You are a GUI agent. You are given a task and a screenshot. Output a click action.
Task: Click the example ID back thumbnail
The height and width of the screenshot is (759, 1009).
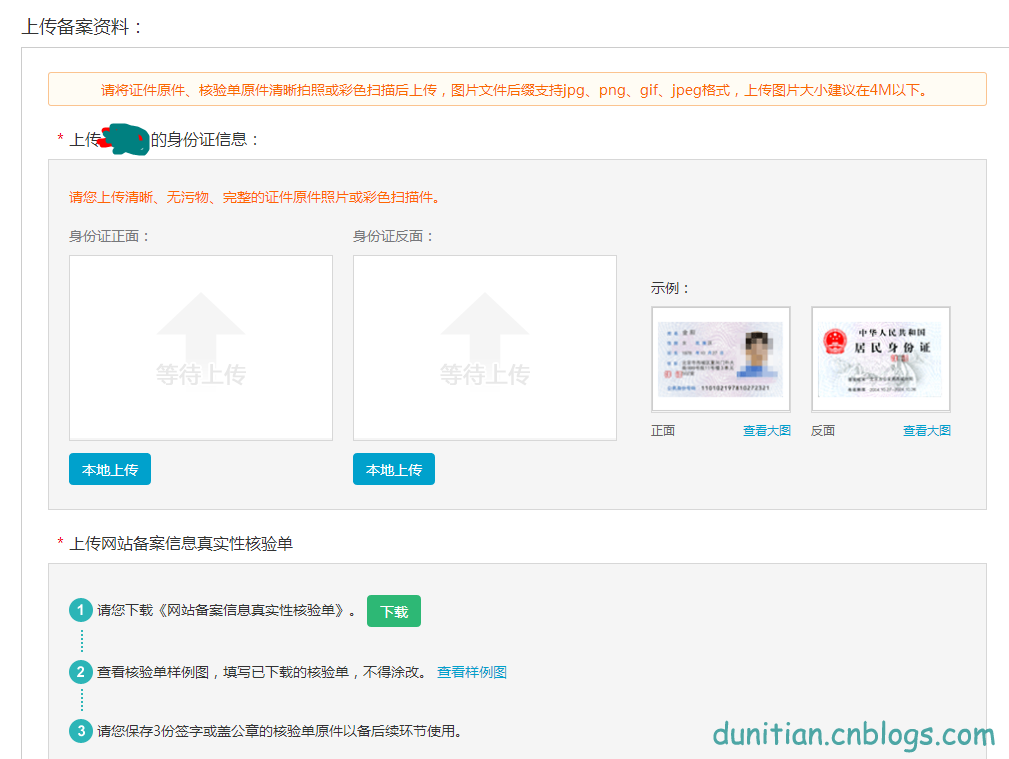pos(881,359)
